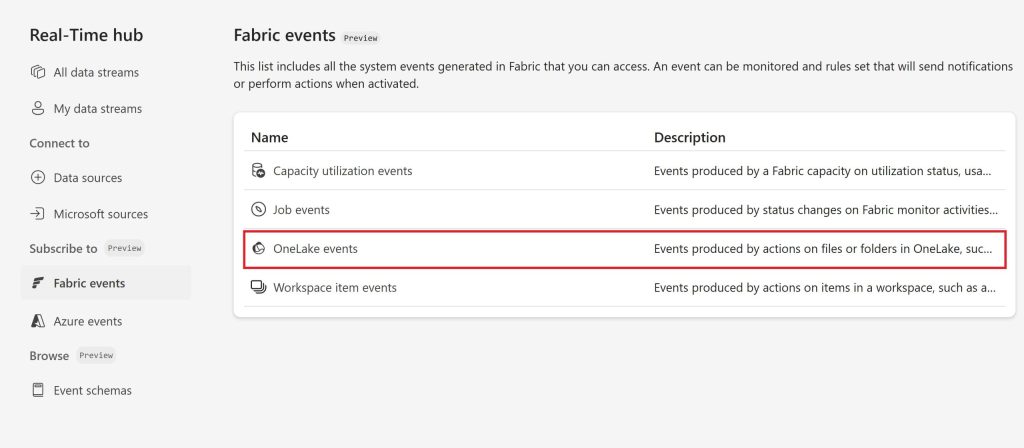
Task: Click the Fabric events sidebar icon
Action: (x=38, y=283)
